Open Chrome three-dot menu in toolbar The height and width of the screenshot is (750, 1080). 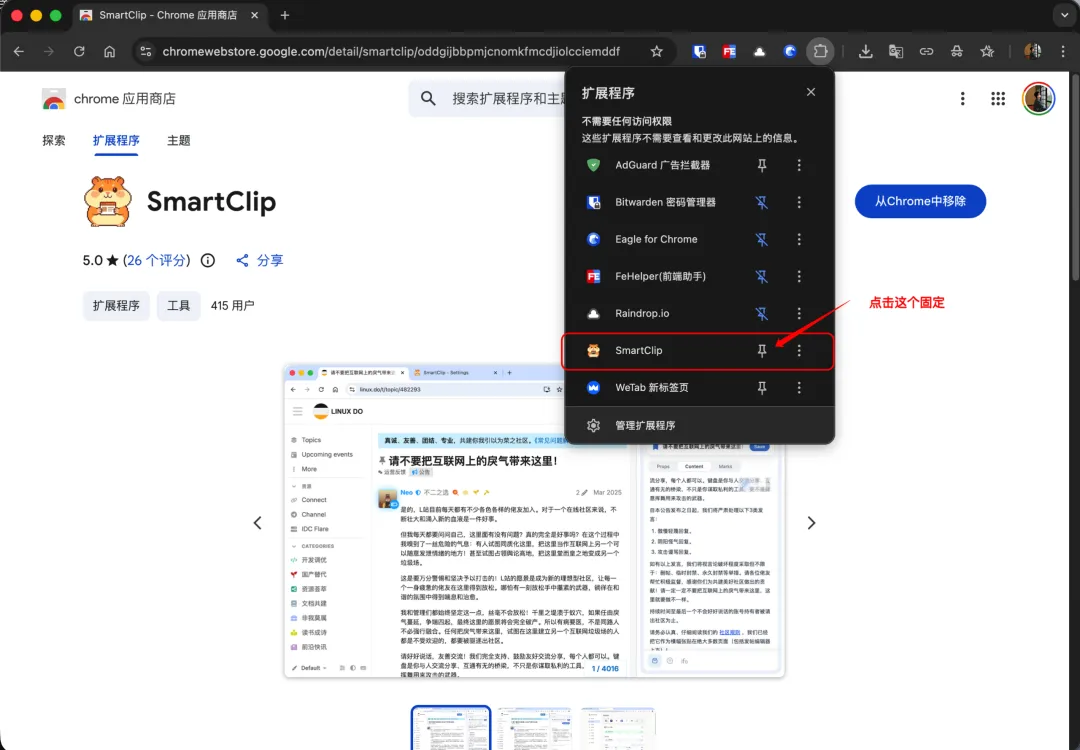[x=1063, y=51]
